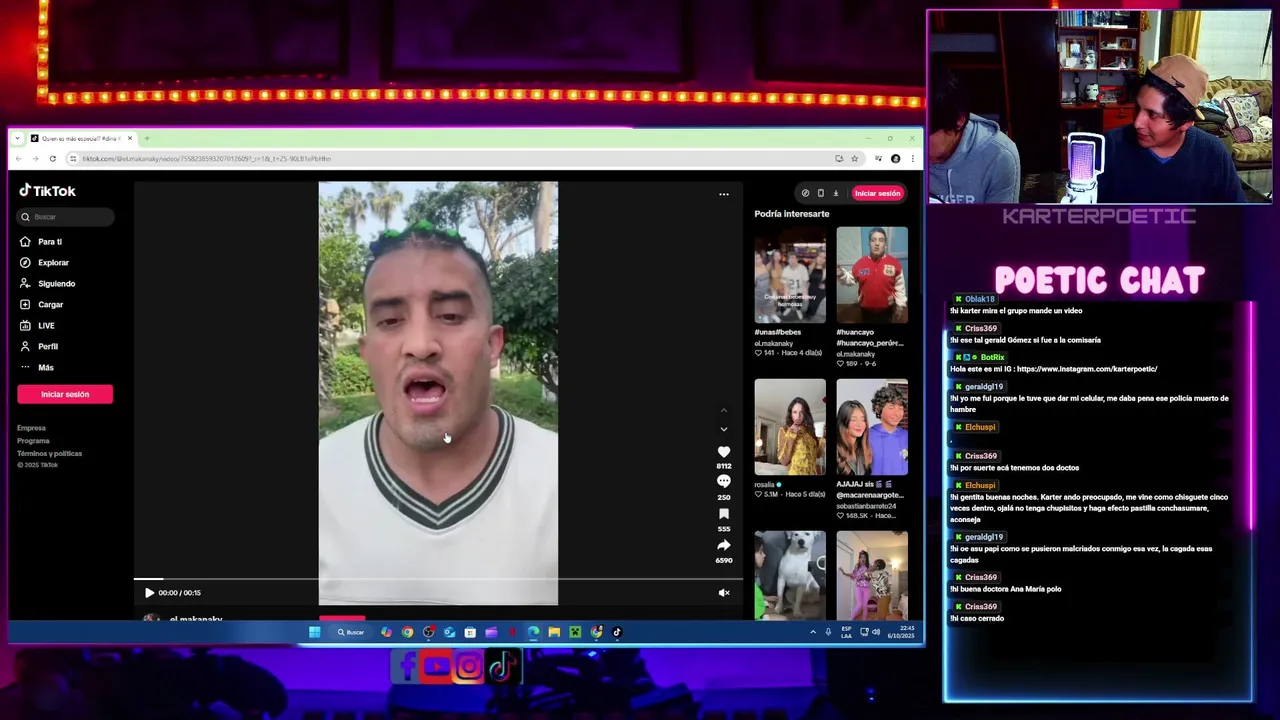The width and height of the screenshot is (1280, 720).
Task: Like the video with heart icon
Action: click(724, 452)
